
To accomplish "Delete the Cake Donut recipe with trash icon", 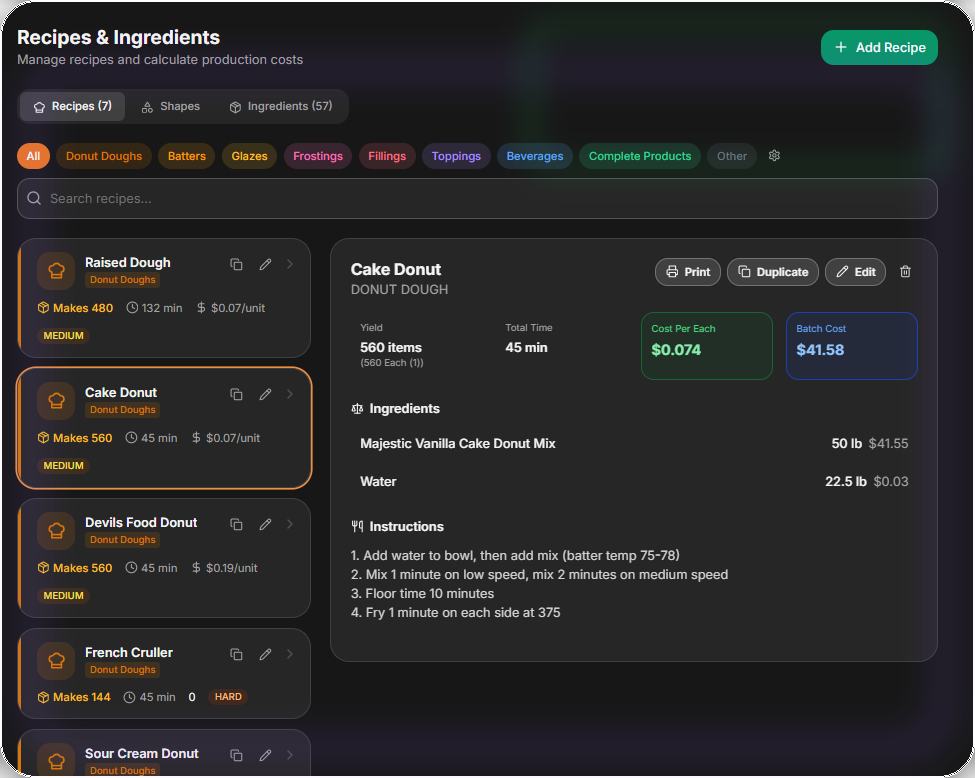I will coord(904,271).
